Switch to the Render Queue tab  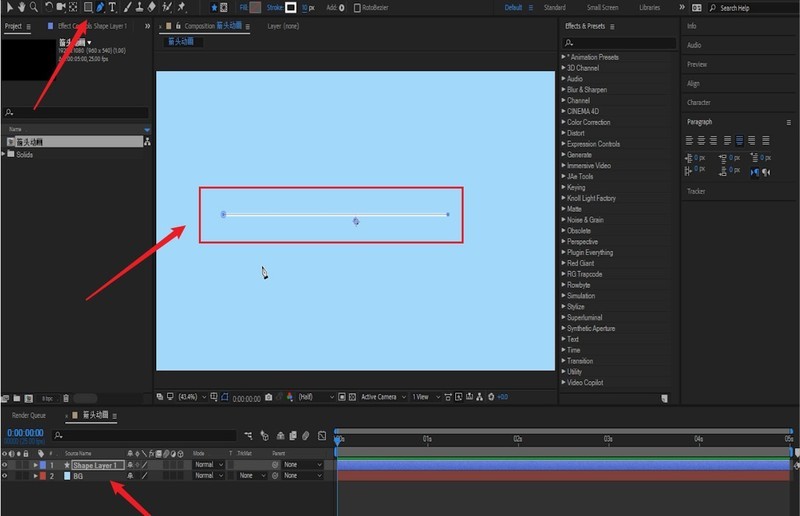tap(29, 414)
